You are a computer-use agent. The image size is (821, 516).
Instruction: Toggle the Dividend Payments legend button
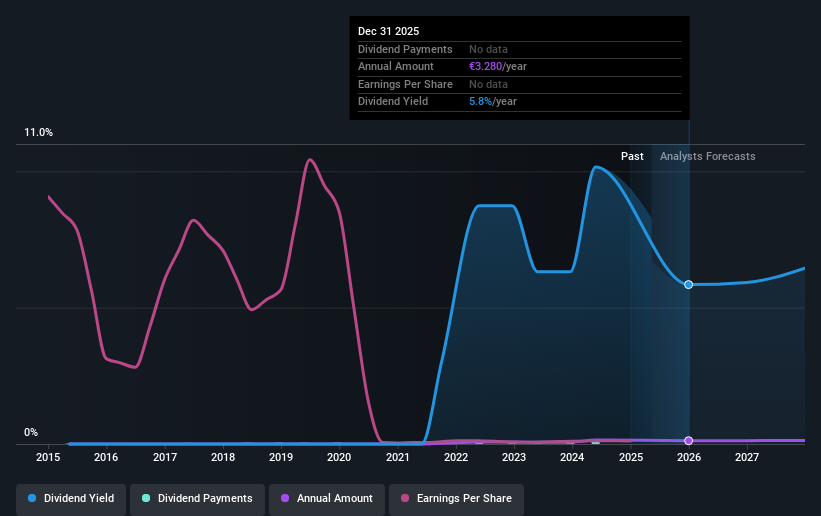click(197, 499)
